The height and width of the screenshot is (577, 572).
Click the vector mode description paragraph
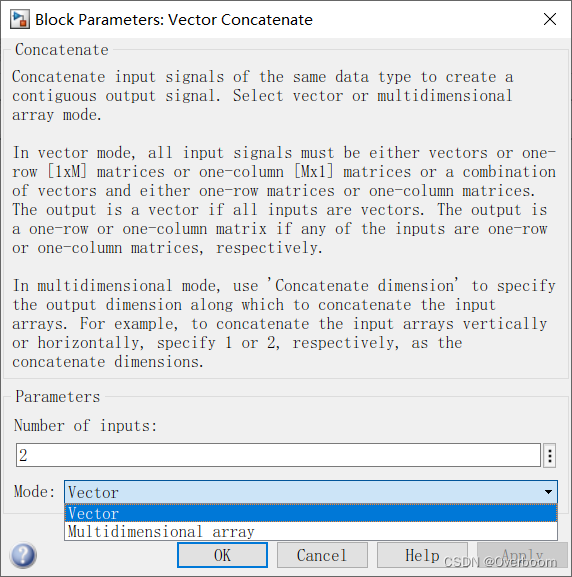coord(284,200)
